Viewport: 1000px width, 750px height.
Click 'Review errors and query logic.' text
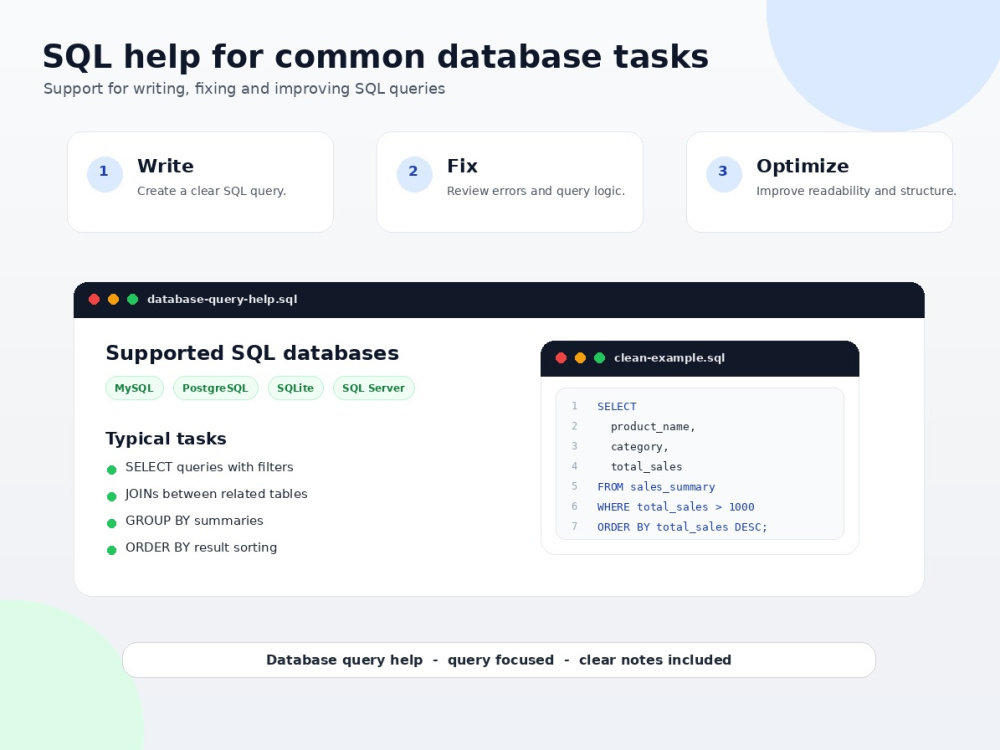click(x=536, y=191)
